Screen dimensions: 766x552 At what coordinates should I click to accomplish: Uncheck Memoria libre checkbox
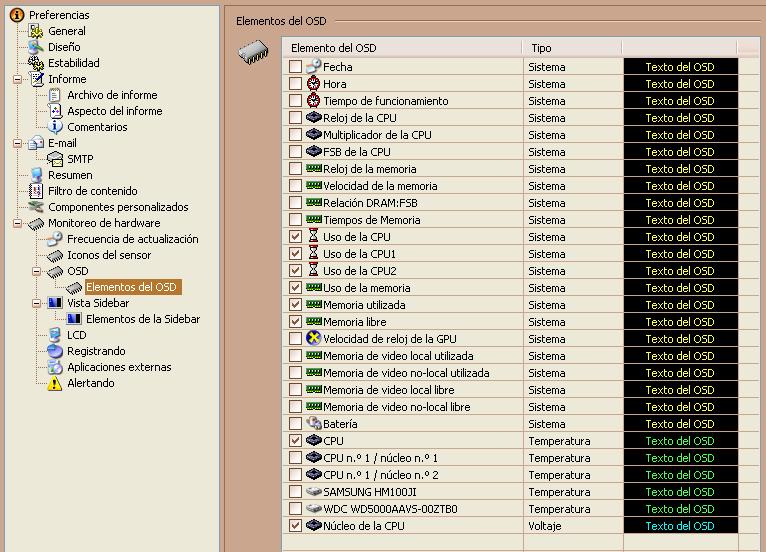click(x=295, y=321)
